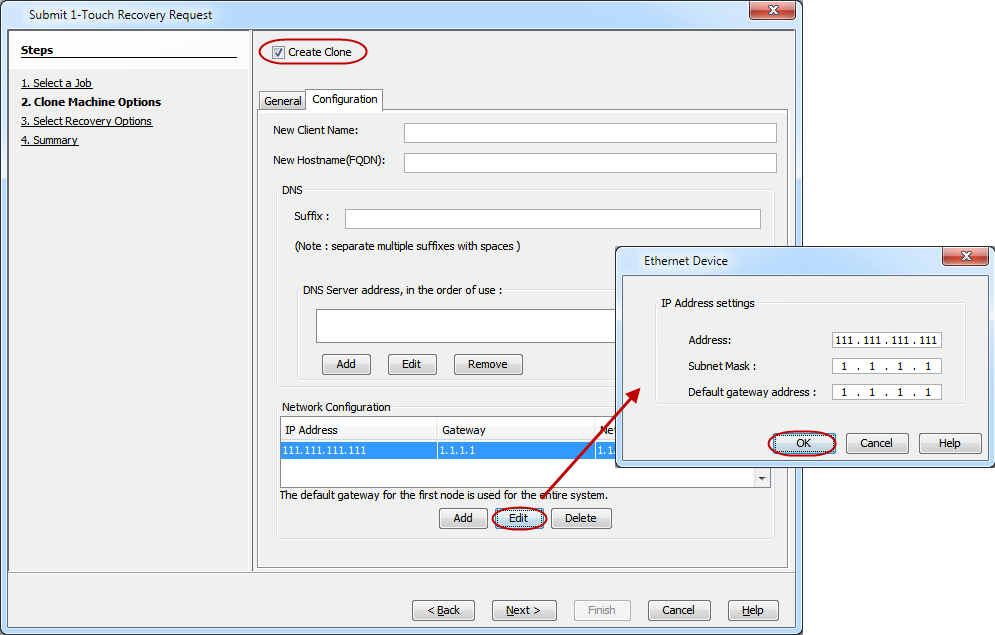Click the New Hostname(FQDN) field
Viewport: 995px width, 635px height.
590,163
